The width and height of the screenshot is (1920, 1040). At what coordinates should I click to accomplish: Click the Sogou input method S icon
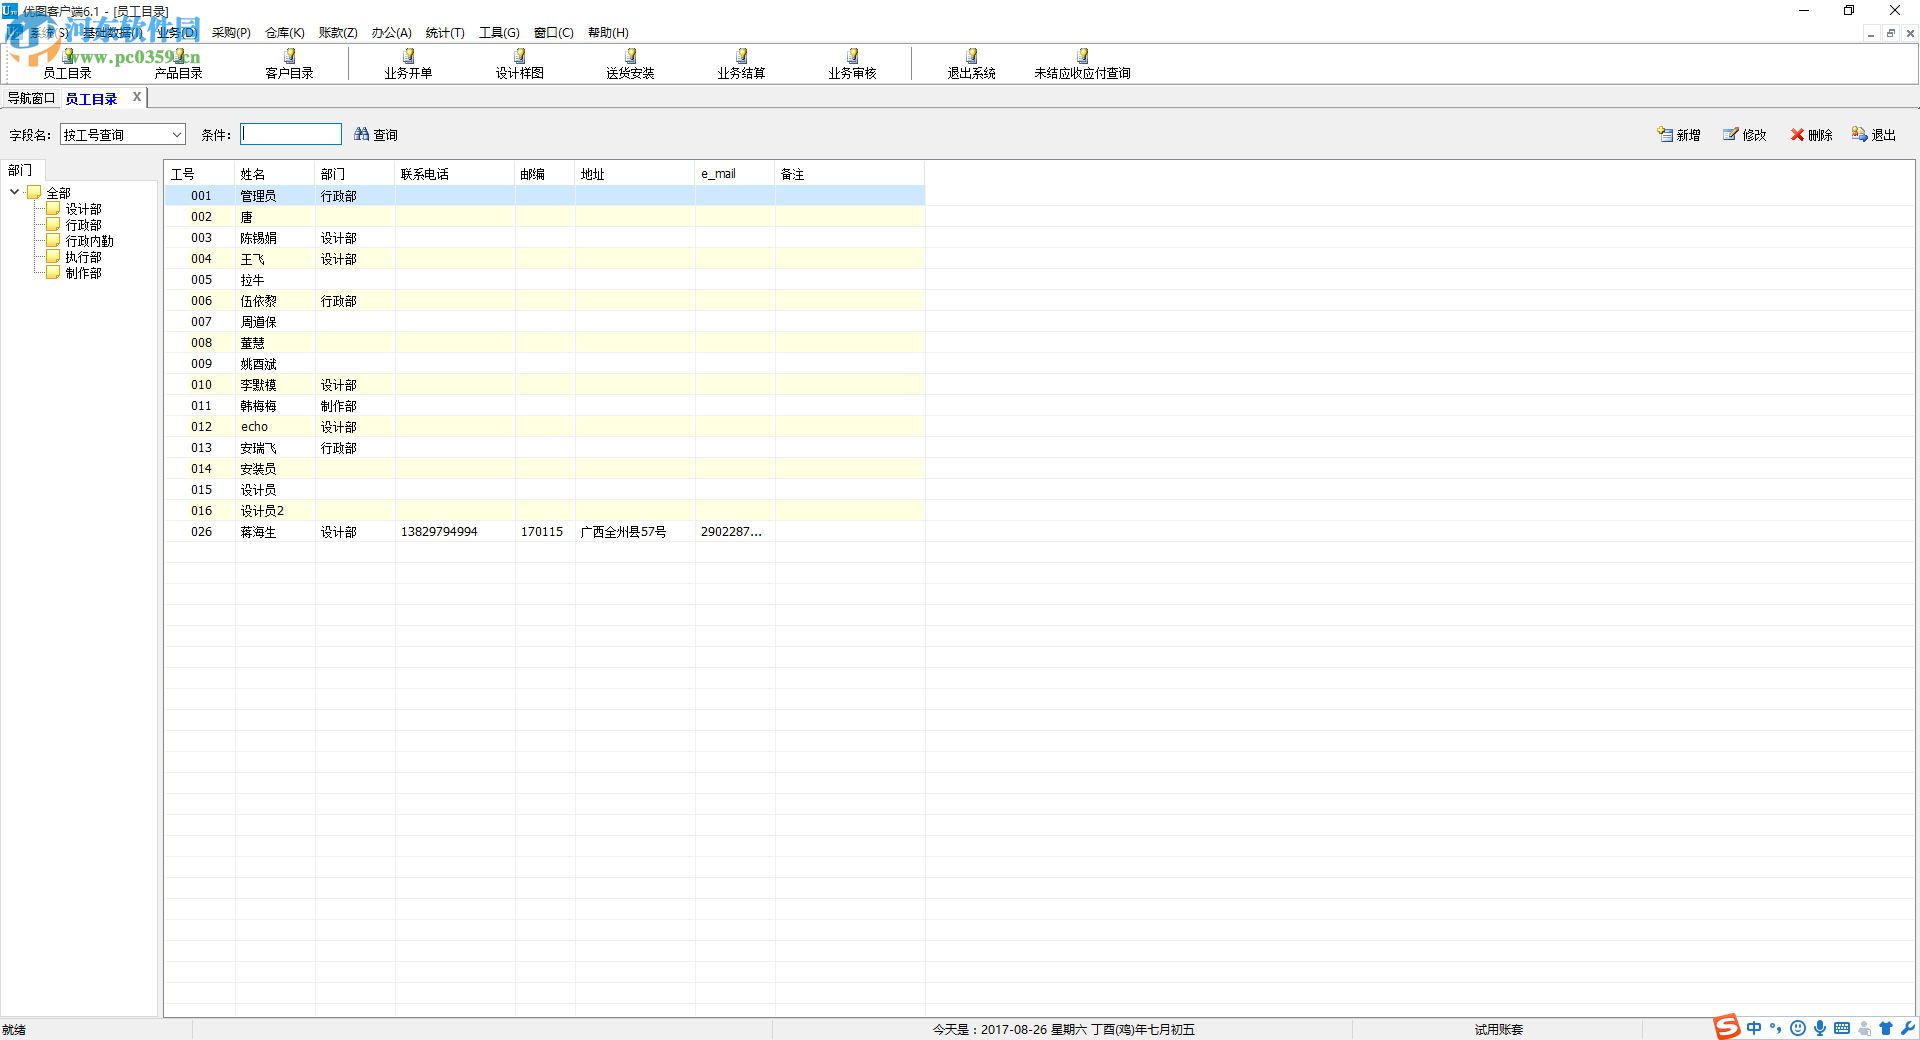(1726, 1027)
